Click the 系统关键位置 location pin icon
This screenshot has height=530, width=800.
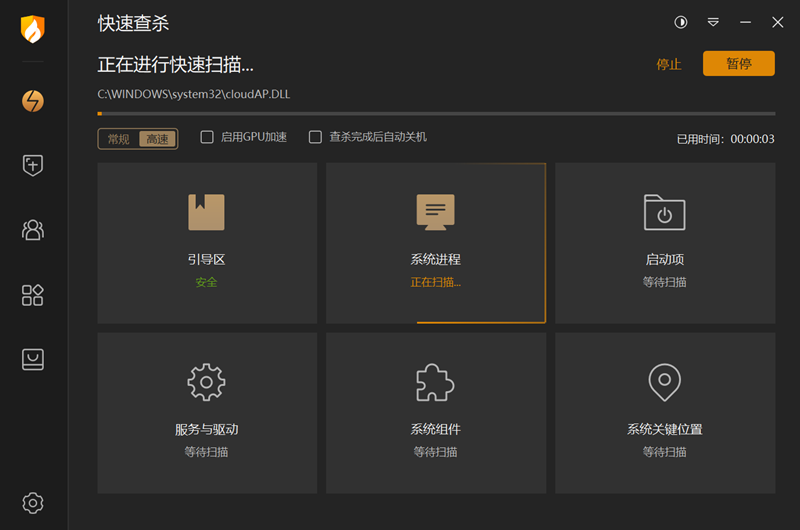click(x=665, y=382)
